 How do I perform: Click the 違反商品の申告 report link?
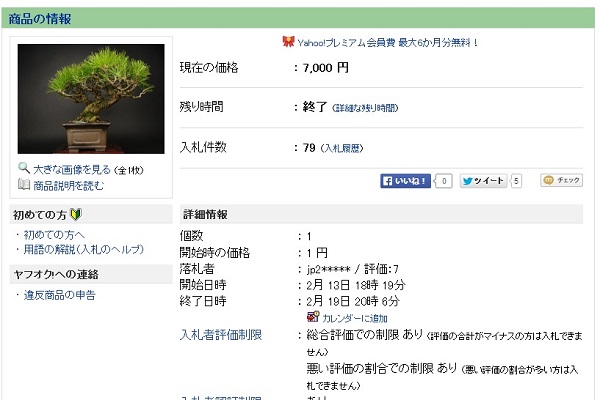59,295
